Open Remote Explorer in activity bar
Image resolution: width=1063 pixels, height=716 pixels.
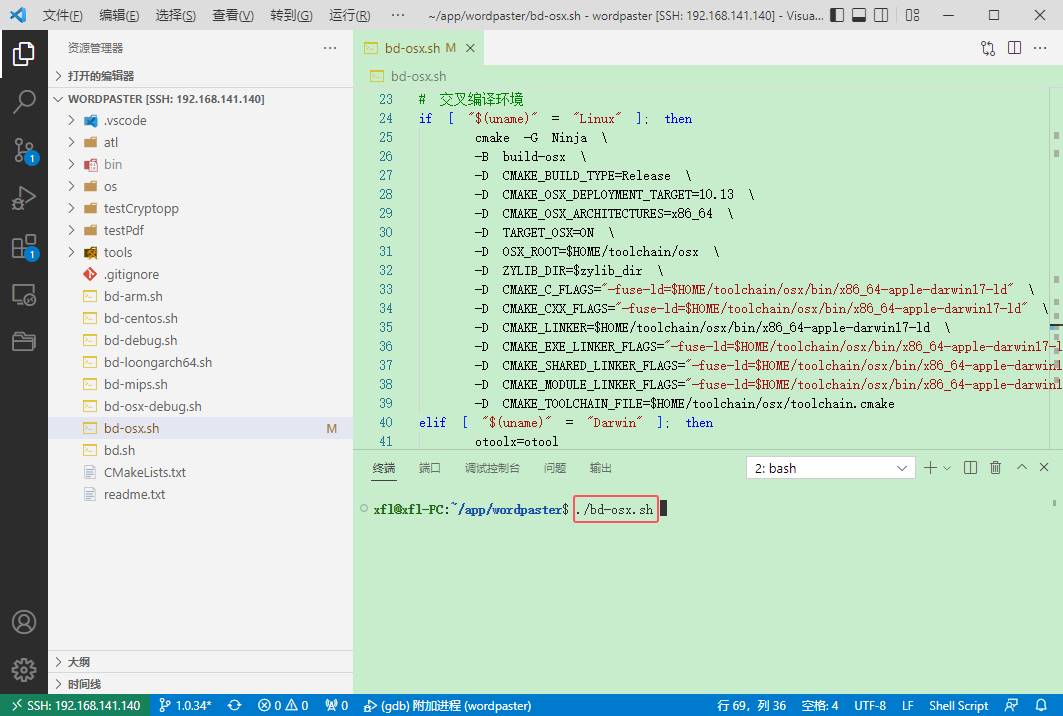coord(24,295)
